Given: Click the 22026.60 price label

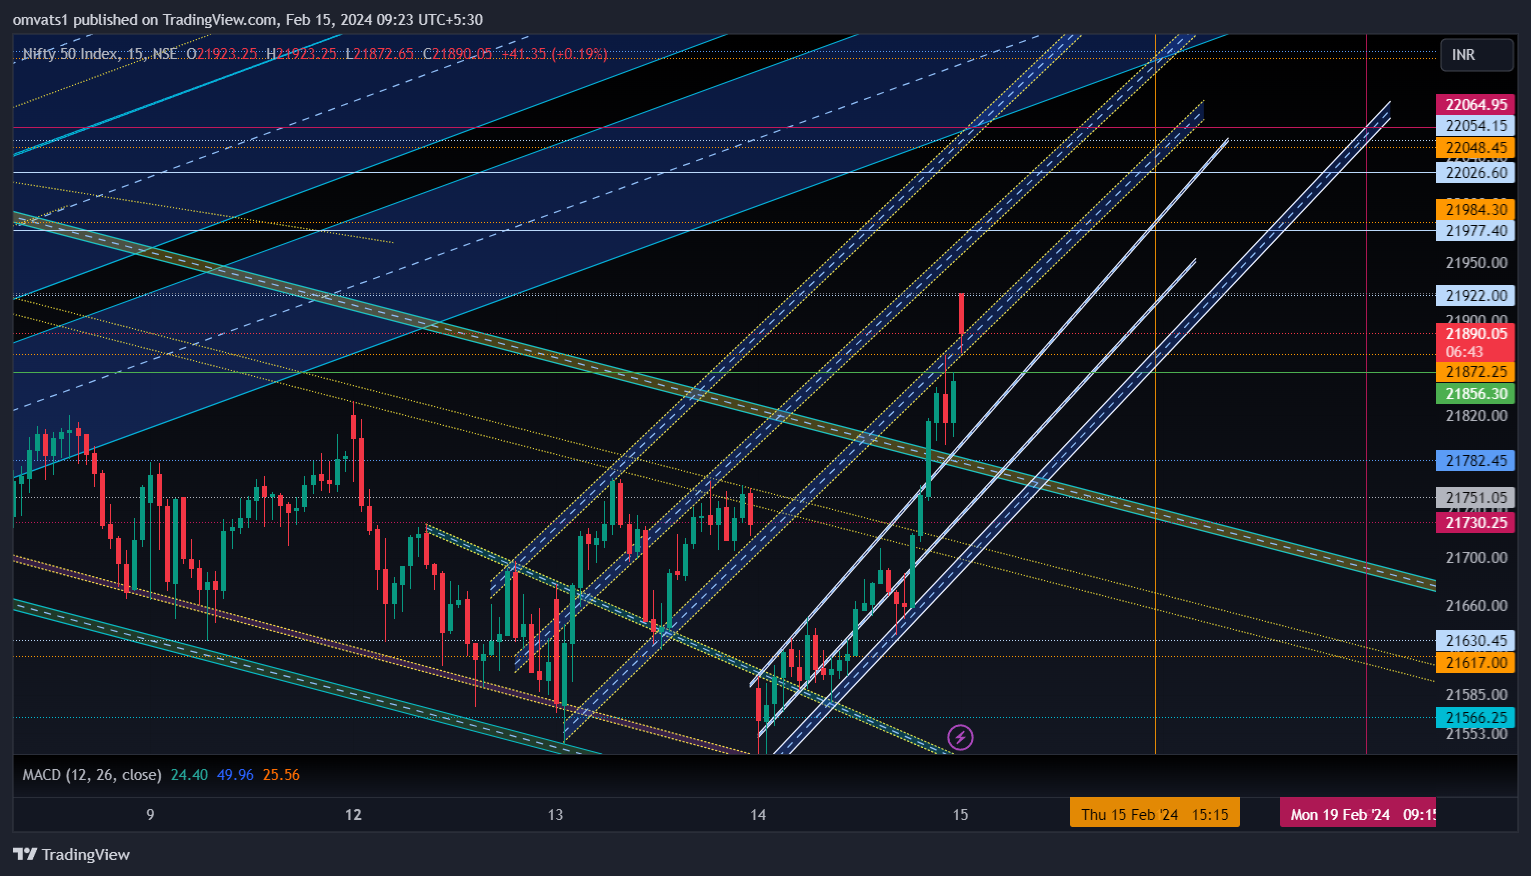Looking at the screenshot, I should 1475,173.
